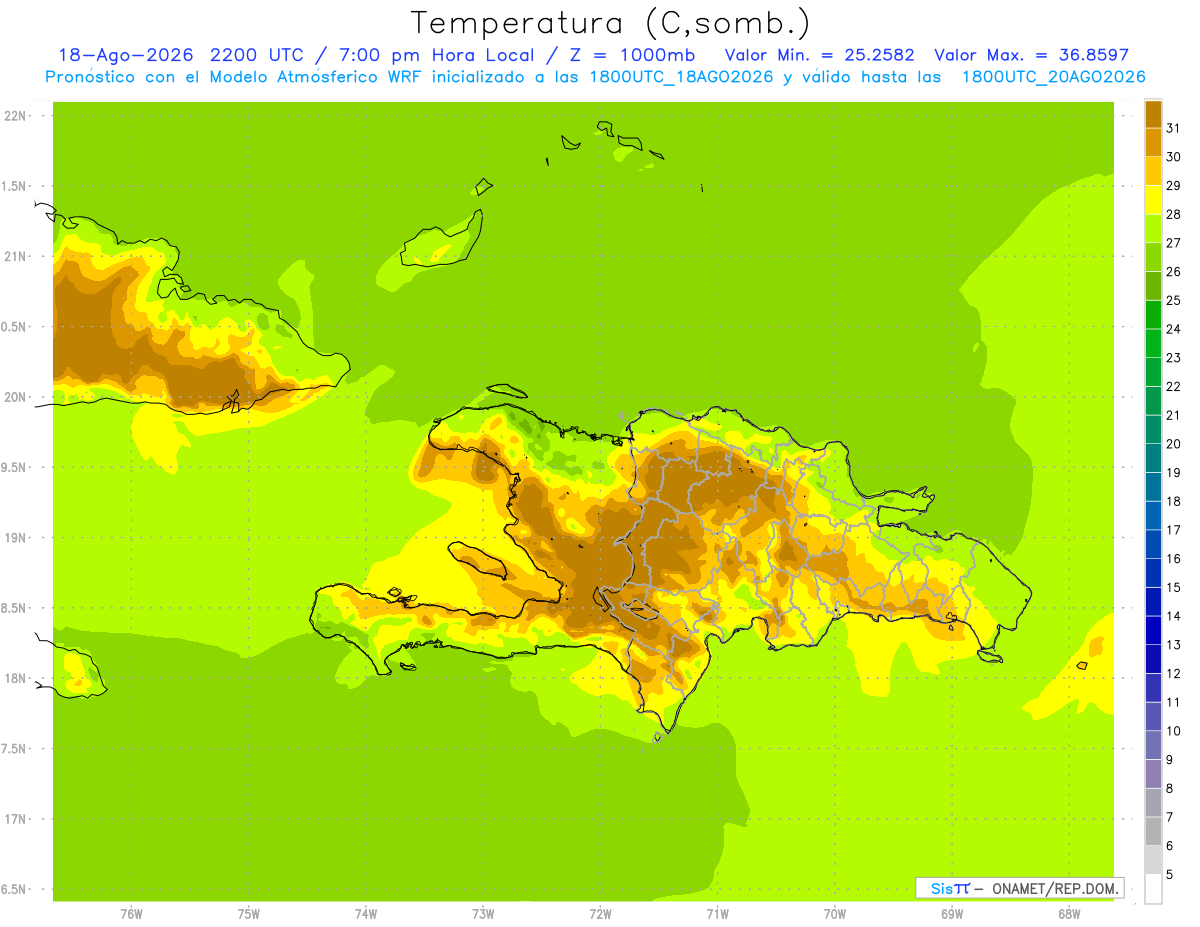1200x927 pixels.
Task: Click the '17N' latitude label
Action: pyautogui.click(x=17, y=819)
